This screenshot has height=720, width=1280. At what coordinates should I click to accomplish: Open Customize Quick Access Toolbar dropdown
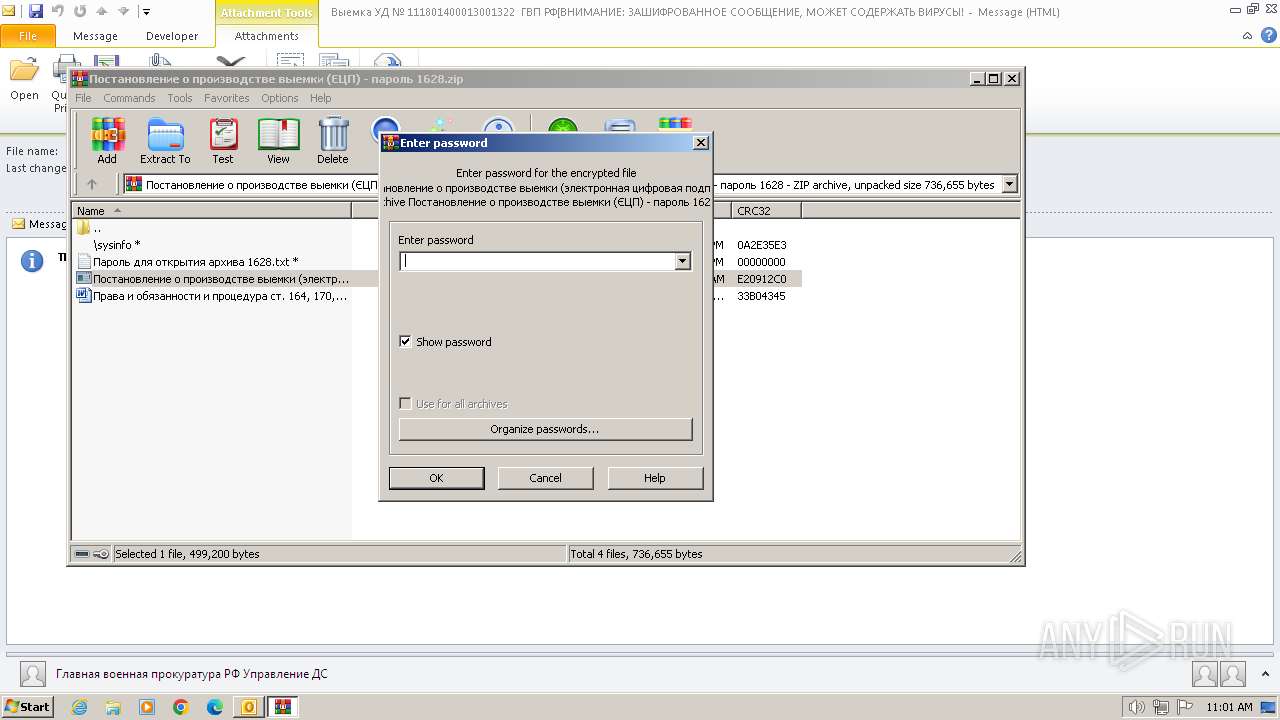pyautogui.click(x=146, y=12)
